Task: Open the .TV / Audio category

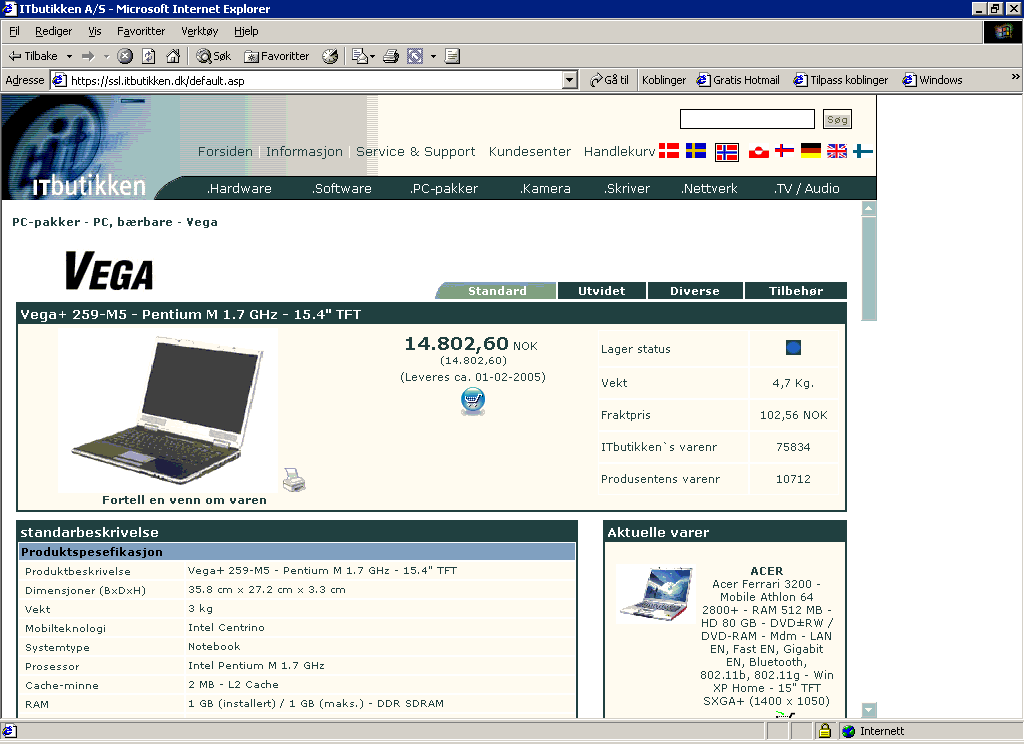Action: (x=807, y=189)
